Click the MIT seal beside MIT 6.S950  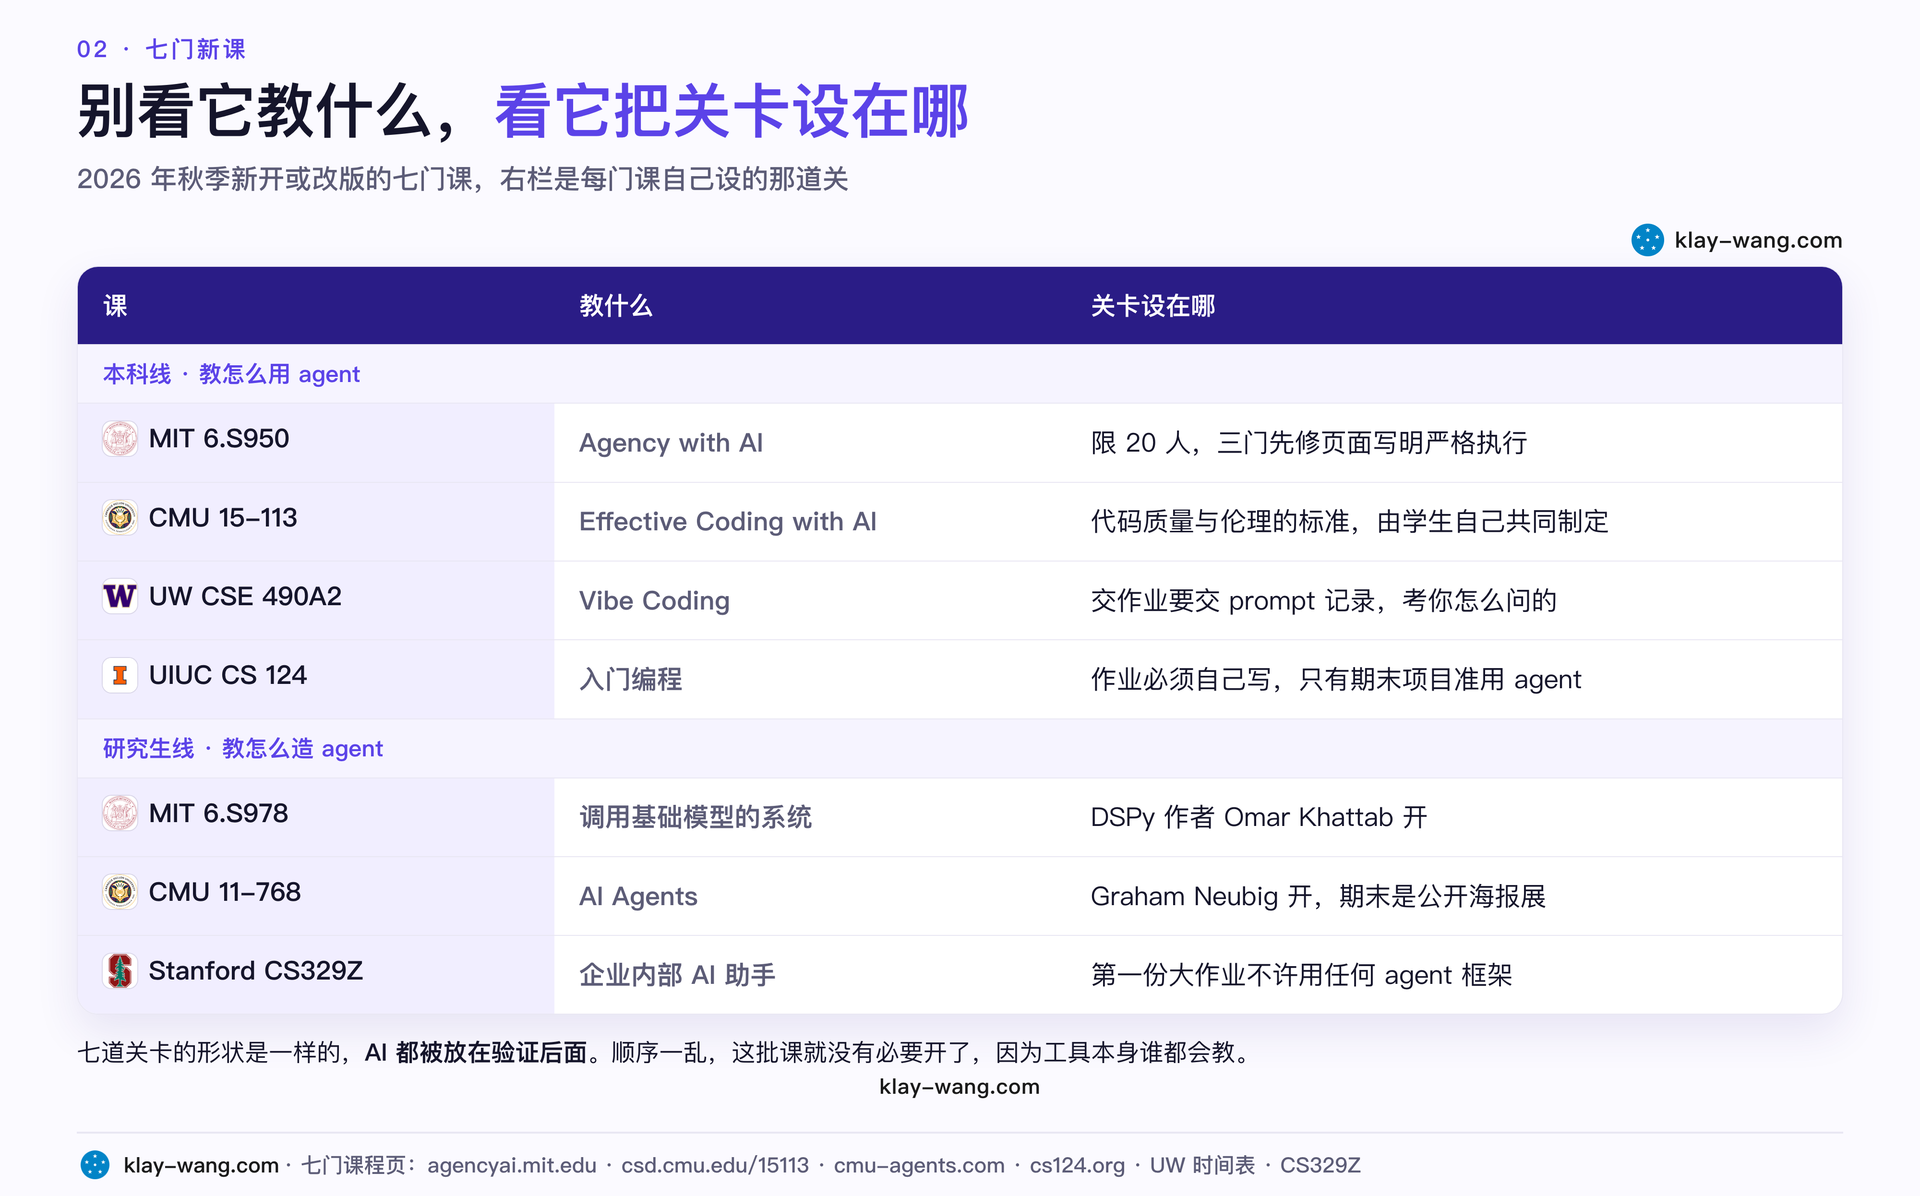[x=120, y=438]
